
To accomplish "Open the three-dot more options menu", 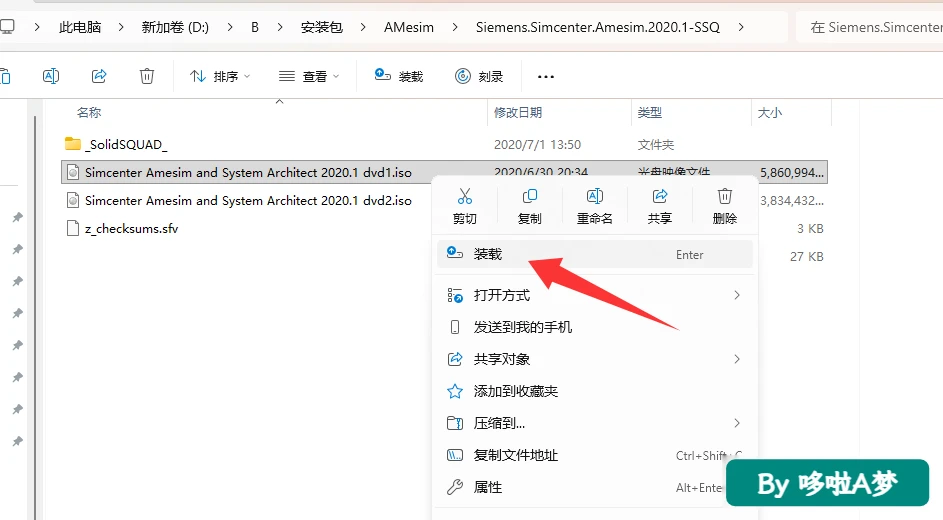I will [545, 76].
